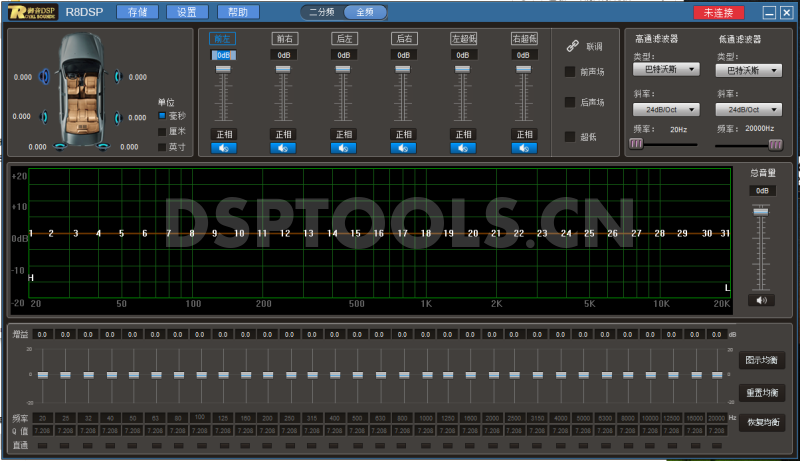Click the 重置均衡 button
The image size is (800, 461).
(765, 391)
